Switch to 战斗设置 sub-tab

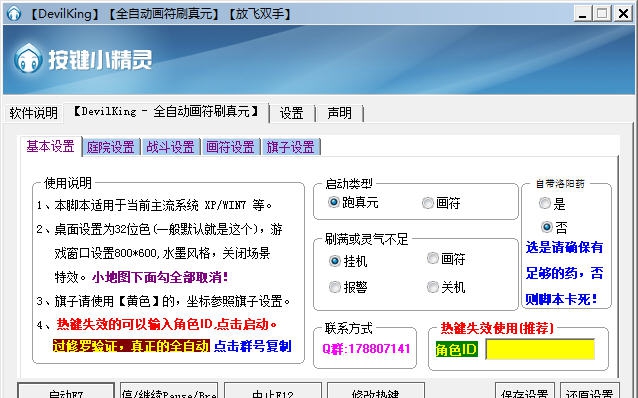coord(170,147)
